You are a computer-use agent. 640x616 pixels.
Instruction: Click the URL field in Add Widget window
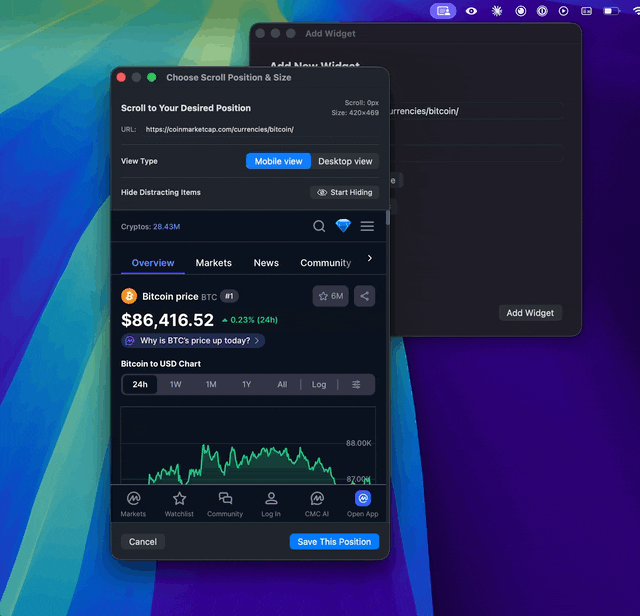[476, 111]
